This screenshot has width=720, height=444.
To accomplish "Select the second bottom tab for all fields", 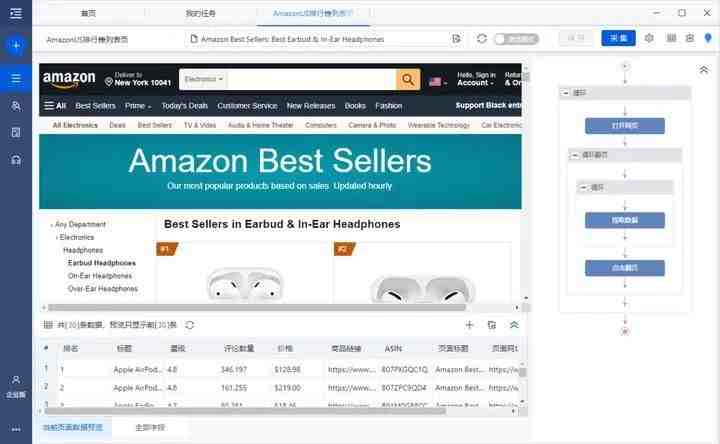I will pyautogui.click(x=150, y=427).
